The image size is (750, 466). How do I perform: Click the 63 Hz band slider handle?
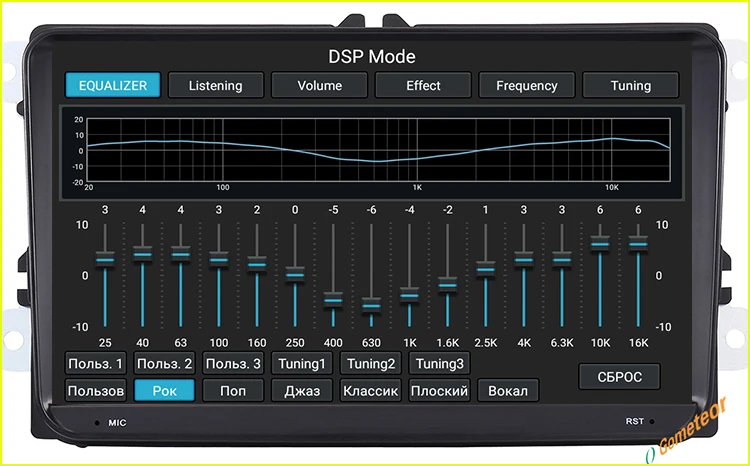tap(181, 254)
